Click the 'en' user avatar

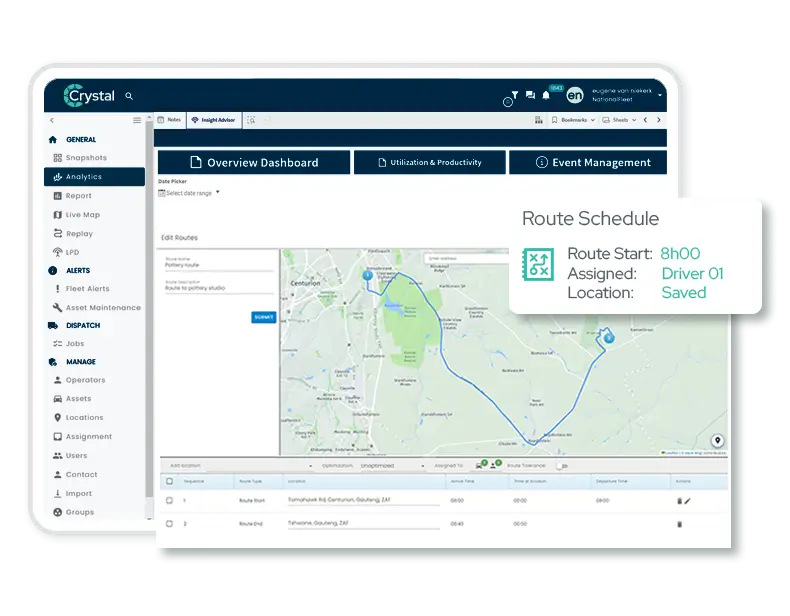click(x=574, y=95)
